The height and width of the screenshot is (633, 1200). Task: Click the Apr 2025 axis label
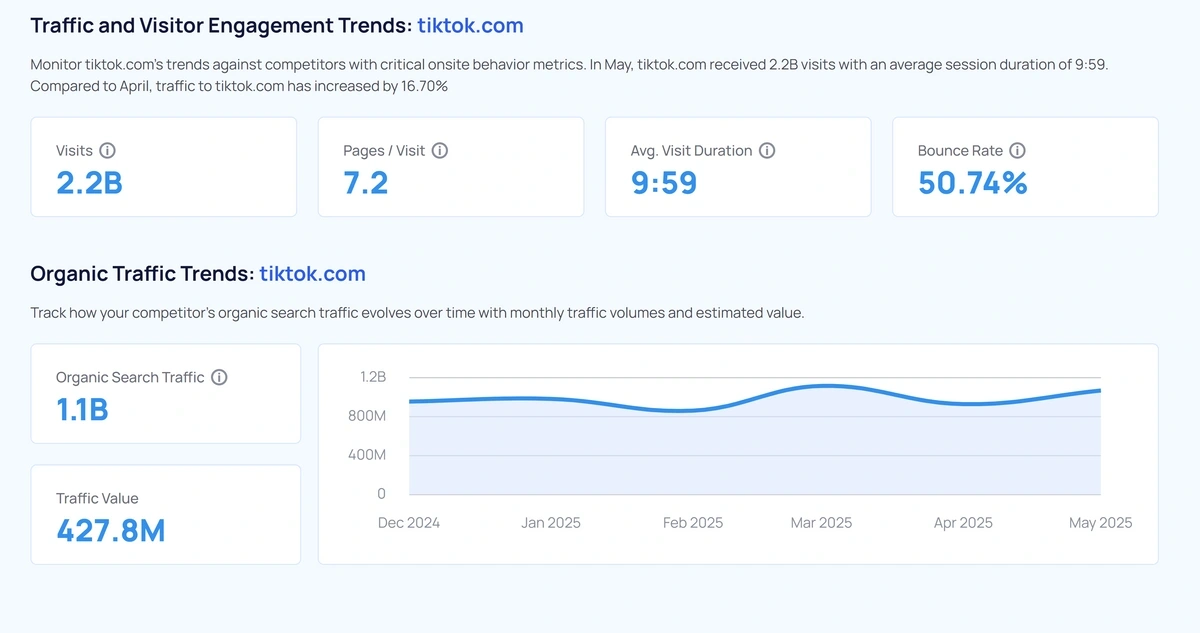(x=962, y=523)
